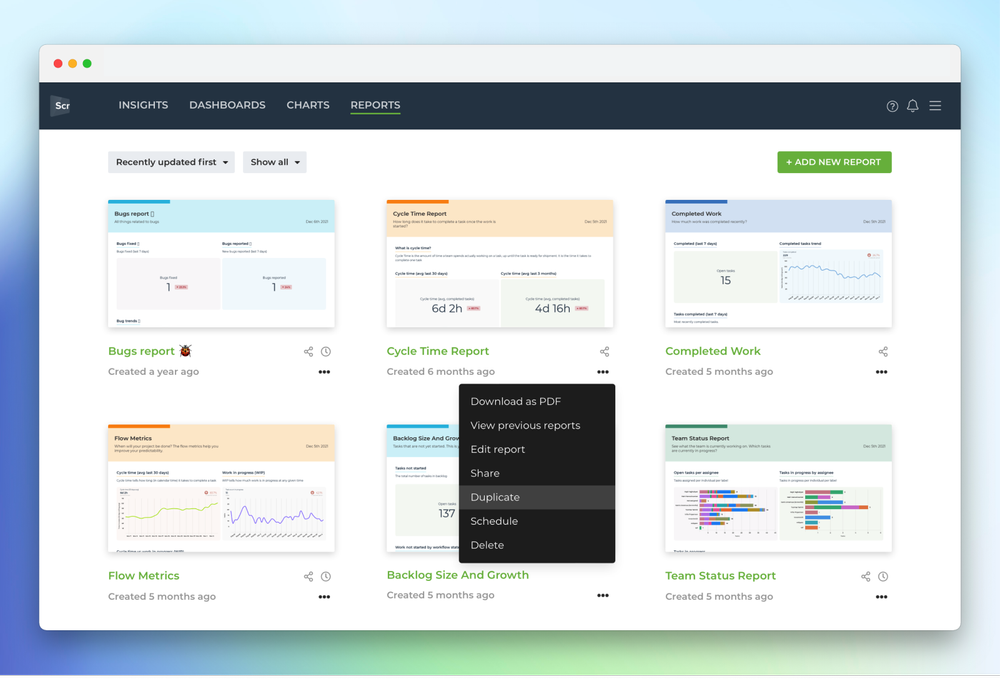The width and height of the screenshot is (1000, 684).
Task: Click the Flow Metrics preview thumbnail
Action: (x=221, y=488)
